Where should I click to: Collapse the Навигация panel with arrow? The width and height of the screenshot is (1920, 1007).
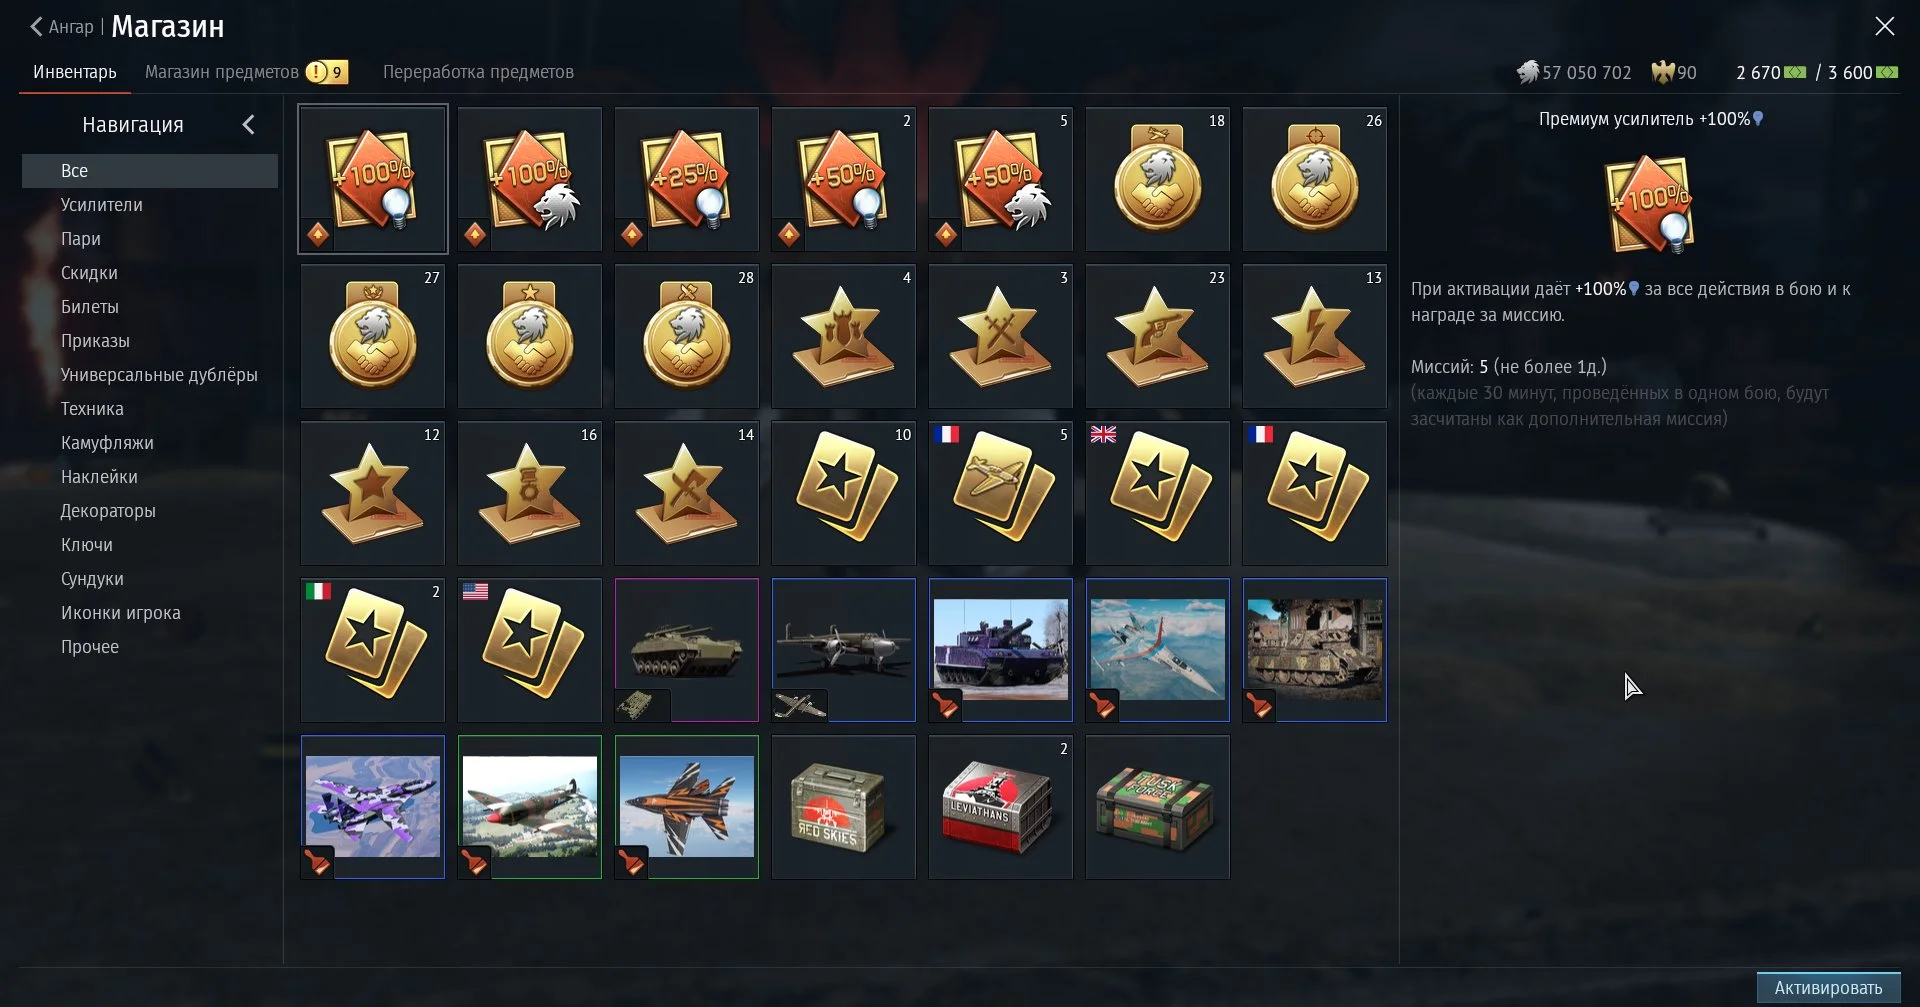(249, 124)
